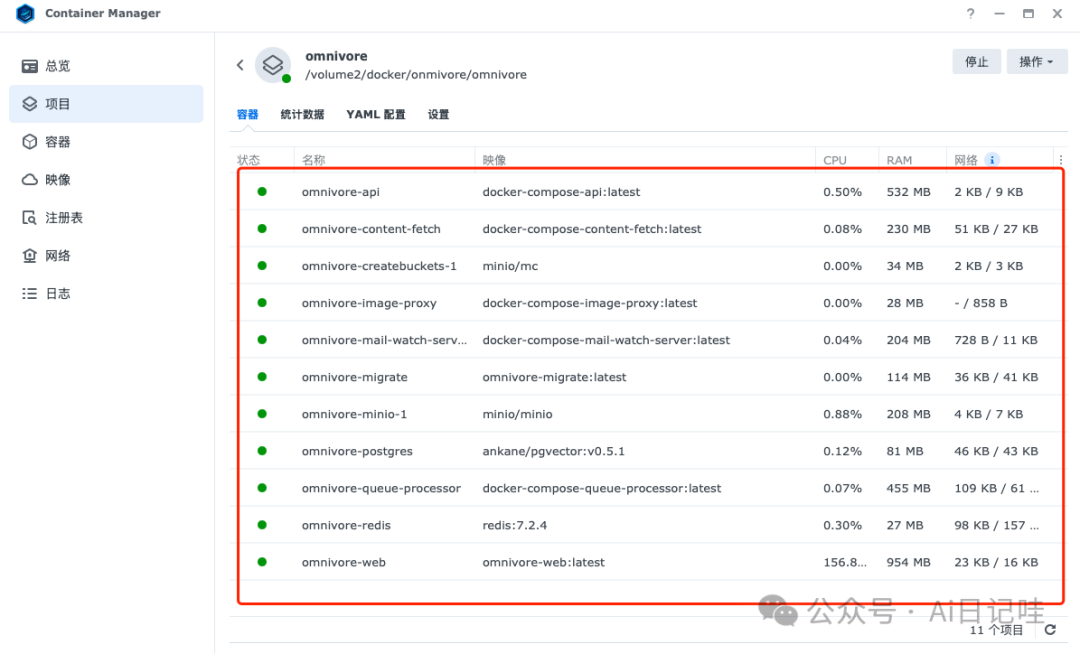
Task: Select the omnivore-migrate container name
Action: click(x=354, y=377)
